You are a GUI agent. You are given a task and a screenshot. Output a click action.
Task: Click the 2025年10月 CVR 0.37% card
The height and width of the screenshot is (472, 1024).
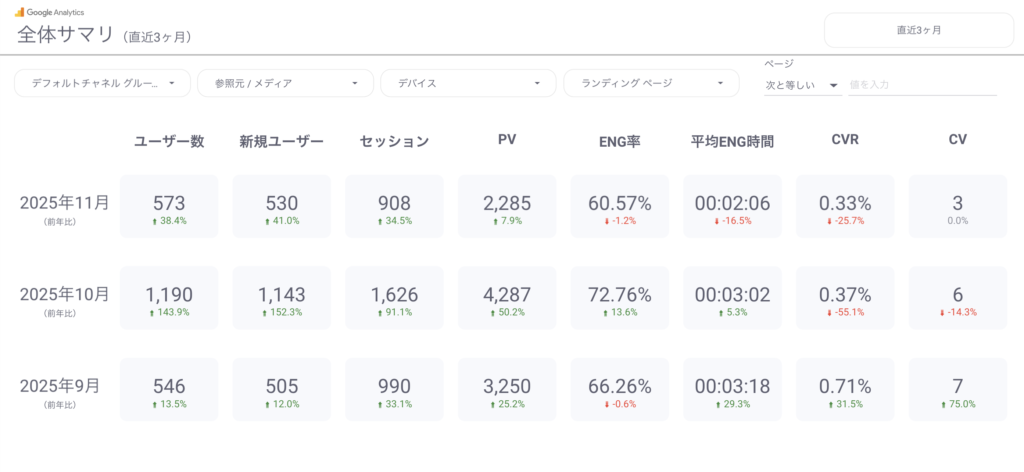[845, 298]
